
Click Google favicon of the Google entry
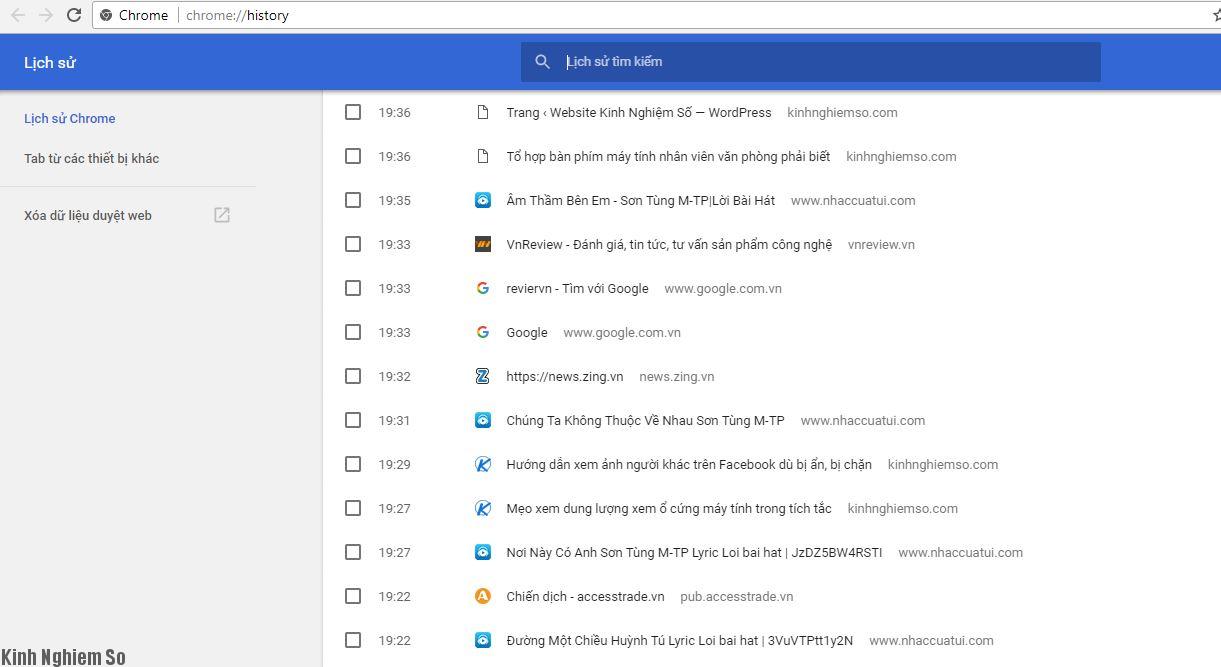(483, 332)
